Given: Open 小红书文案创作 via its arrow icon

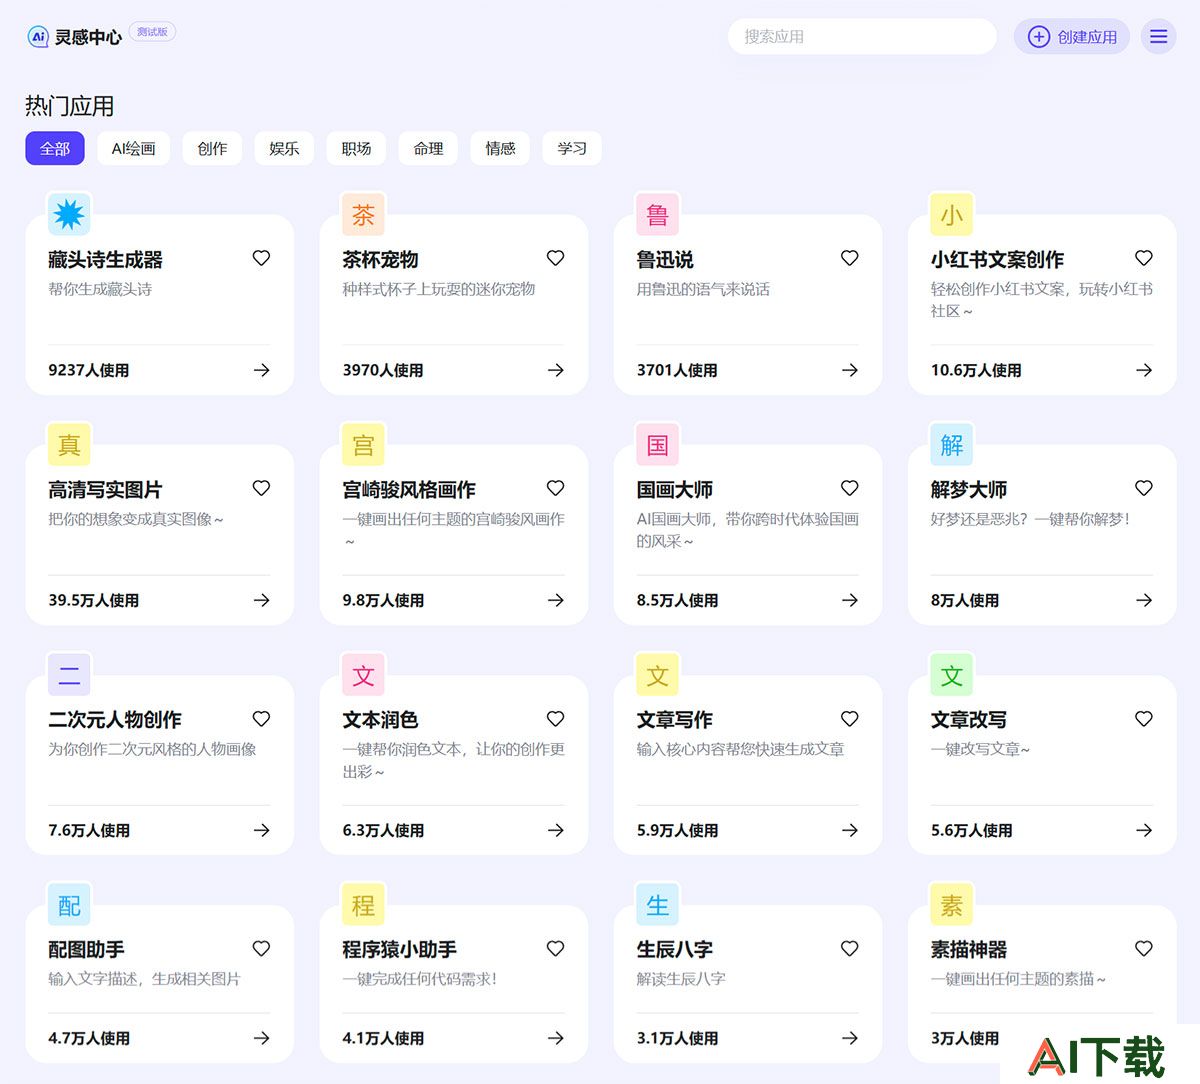Looking at the screenshot, I should pos(1144,370).
